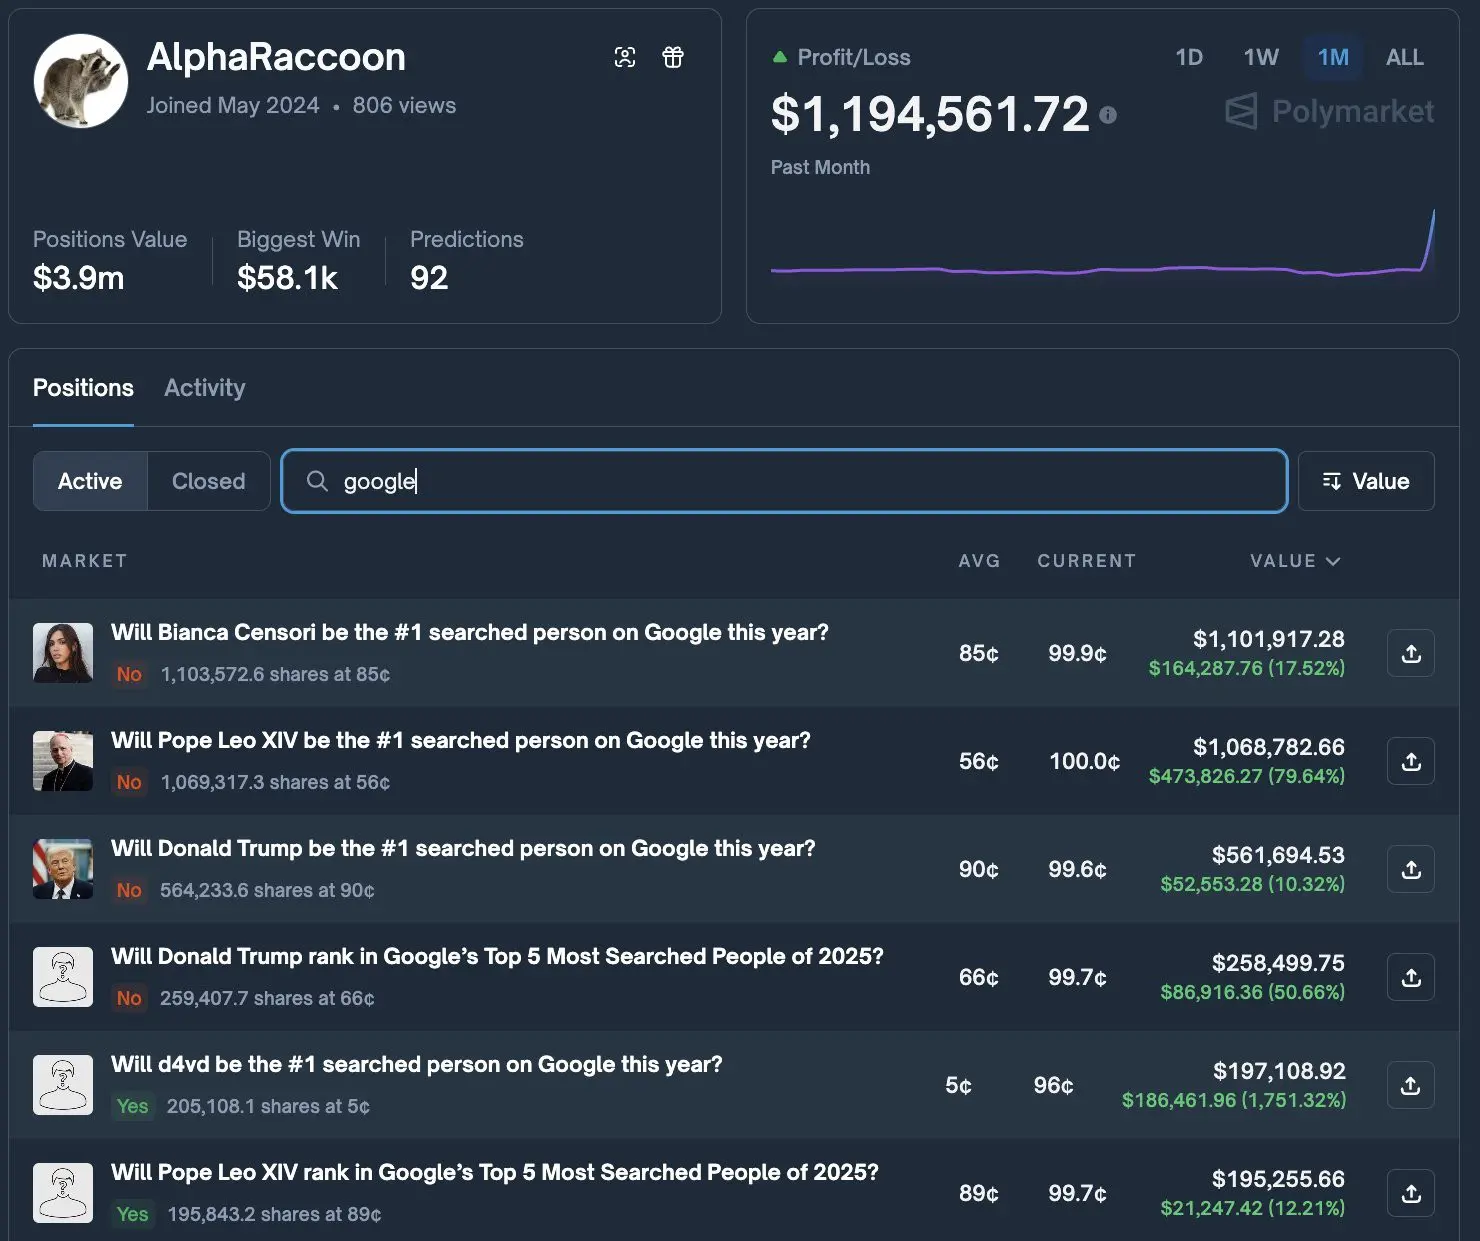This screenshot has height=1241, width=1480.
Task: Open Will Pope Leo XIV be #1 searched market
Action: [x=461, y=740]
